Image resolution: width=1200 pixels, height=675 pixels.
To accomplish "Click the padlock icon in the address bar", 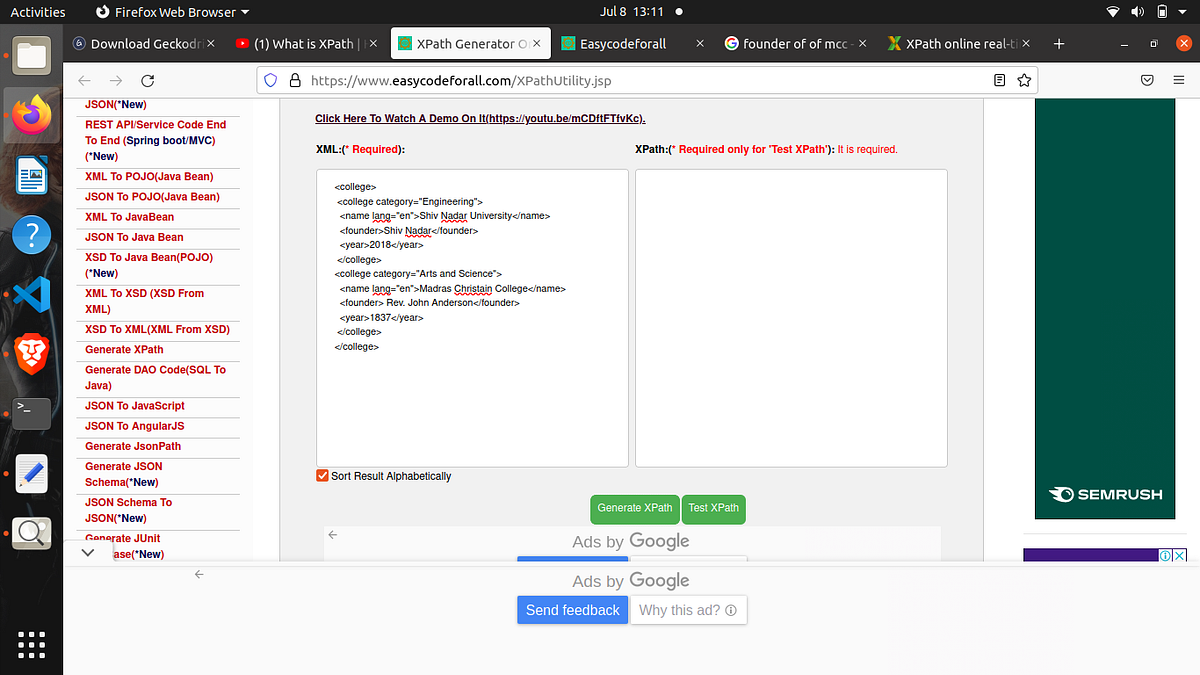I will pyautogui.click(x=294, y=80).
